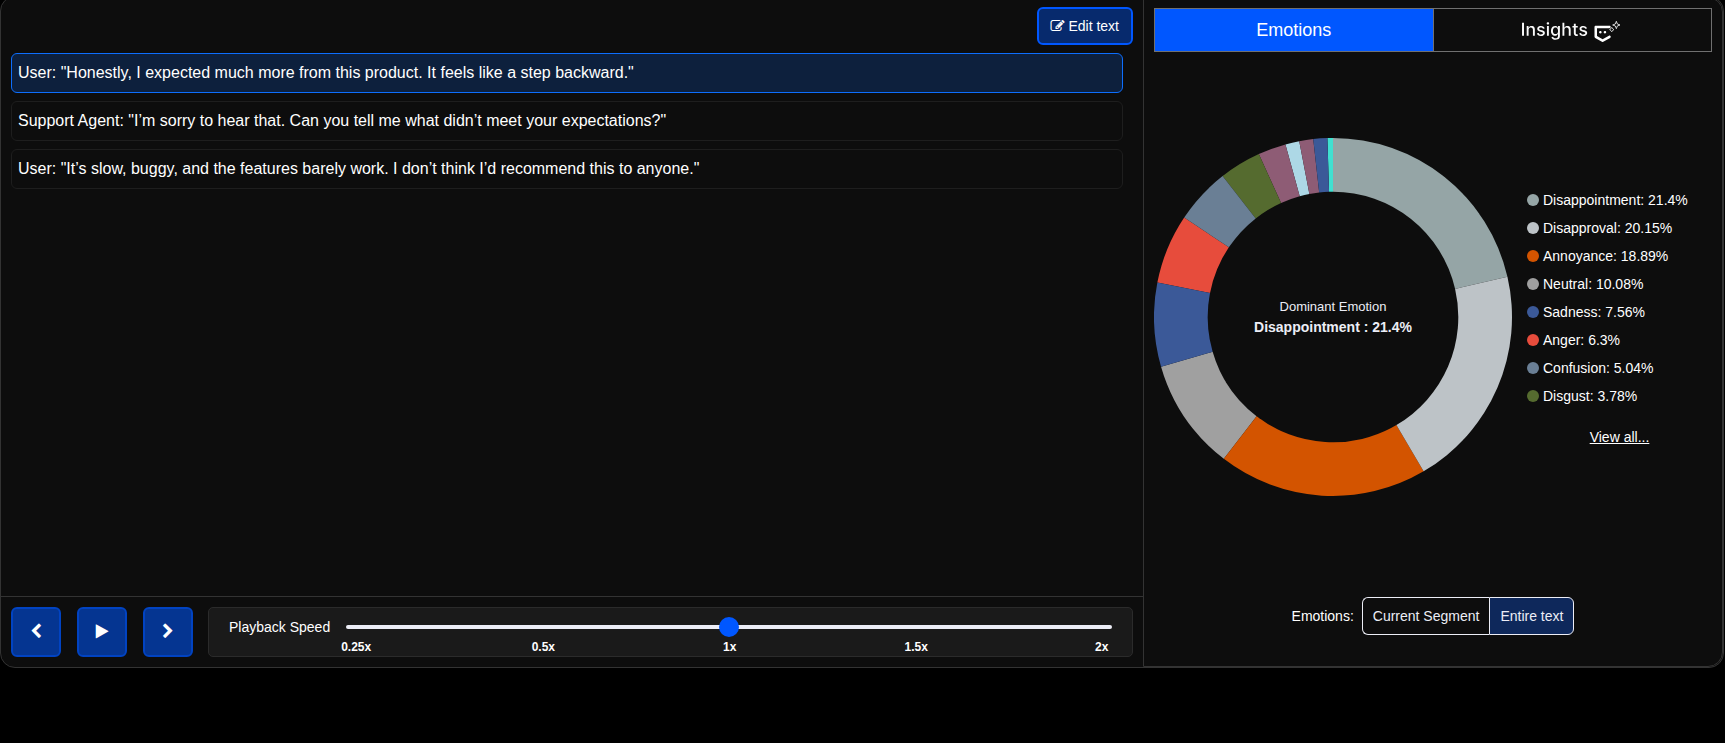Click the Disgust legend entry
The height and width of the screenshot is (743, 1725).
point(1582,396)
